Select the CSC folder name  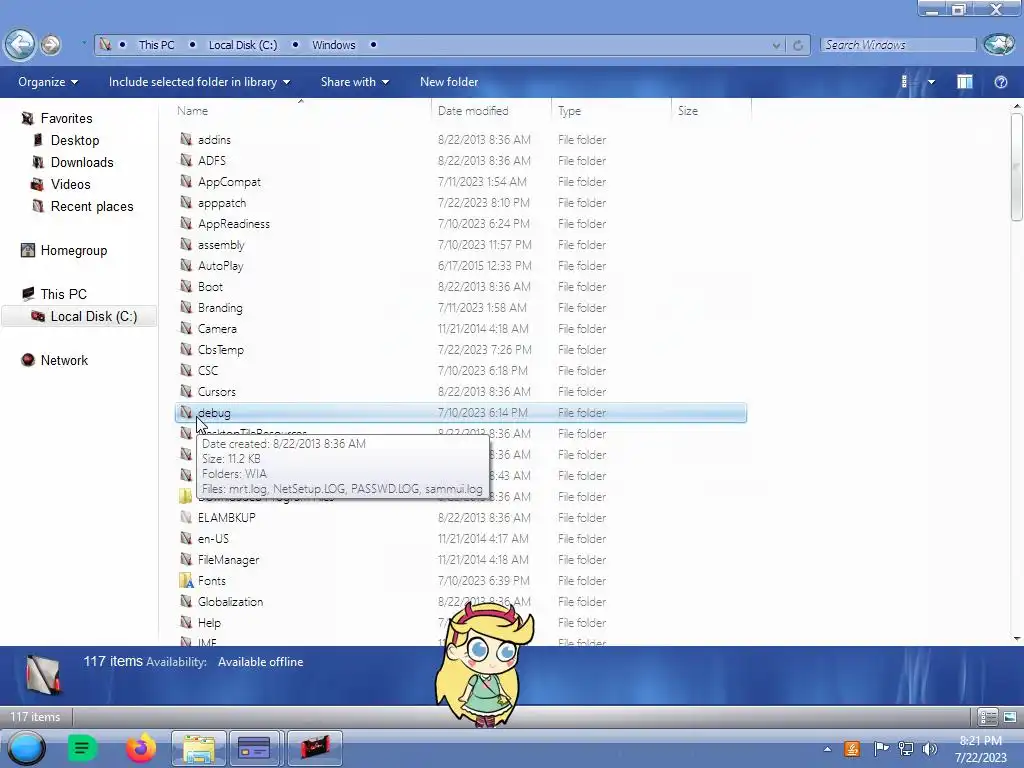click(x=208, y=370)
